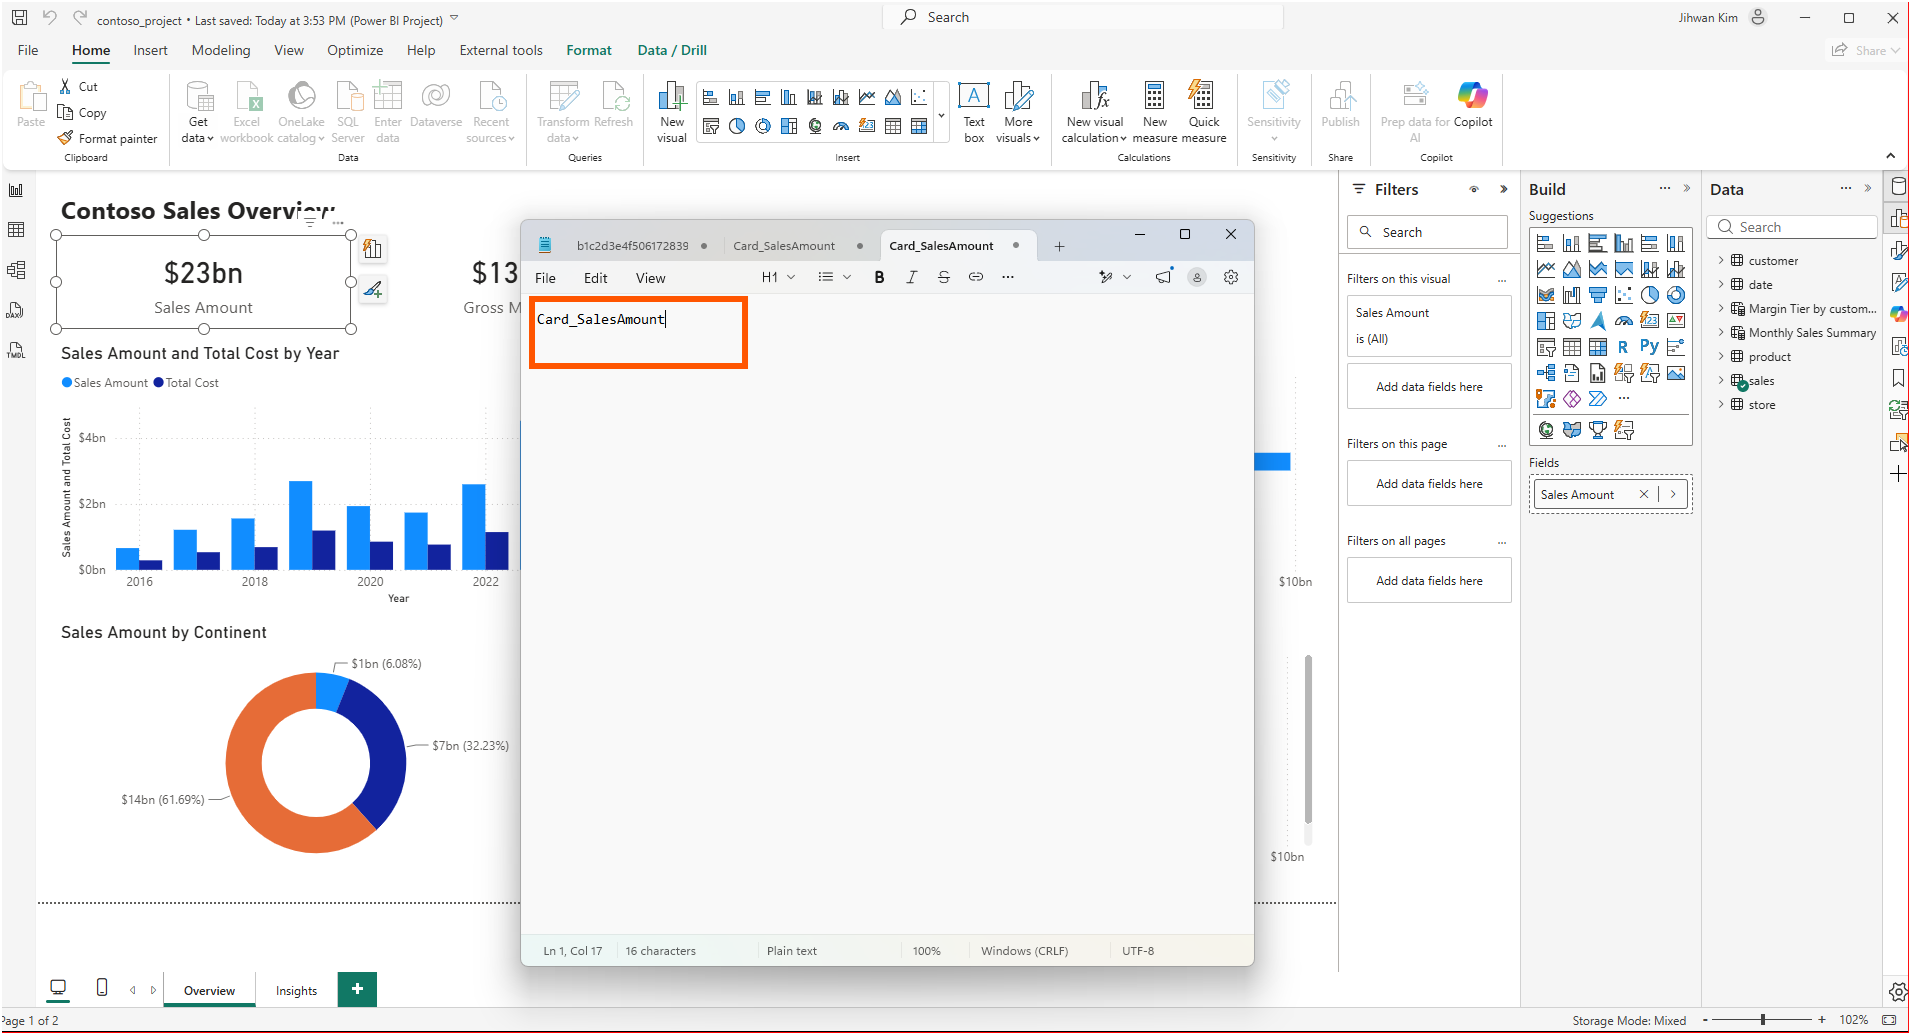
Task: Collapse the Filters pane chevron
Action: (1503, 189)
